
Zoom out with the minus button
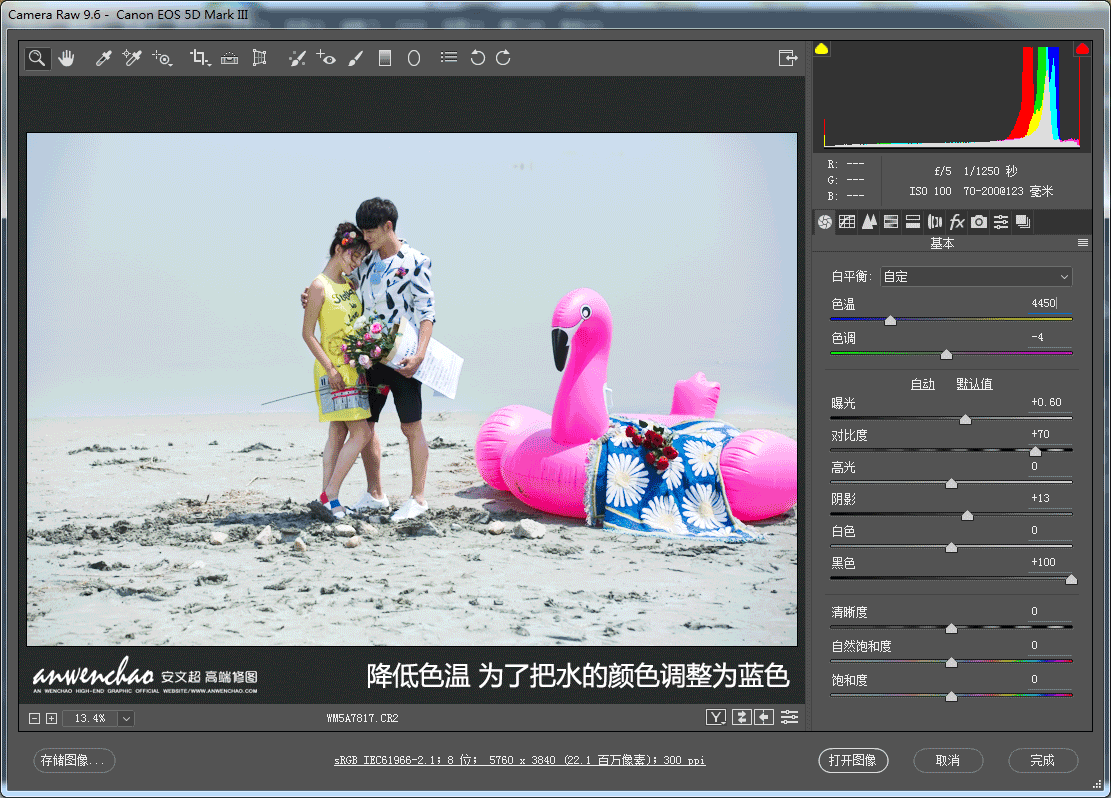tap(34, 719)
